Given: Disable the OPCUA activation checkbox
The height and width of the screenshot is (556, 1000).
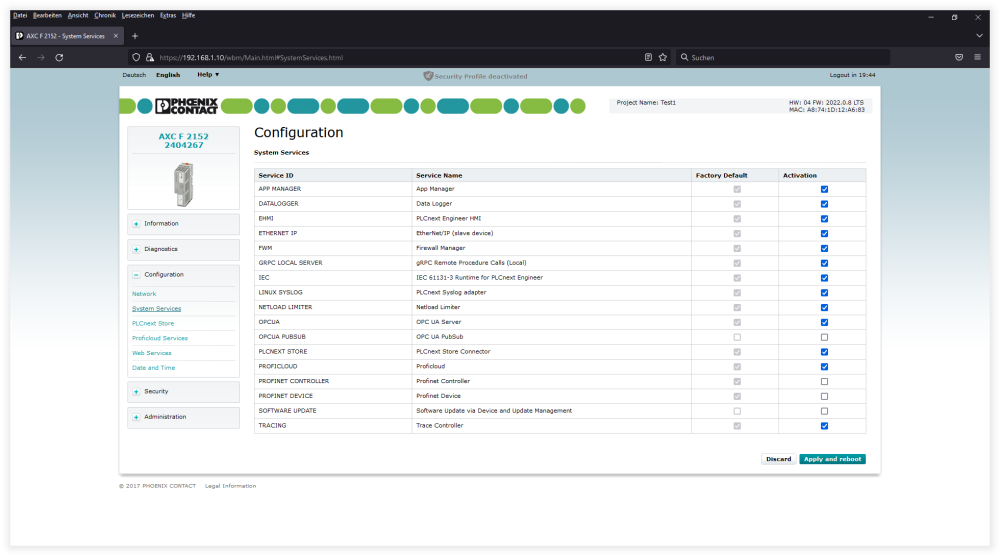Looking at the screenshot, I should click(x=824, y=322).
